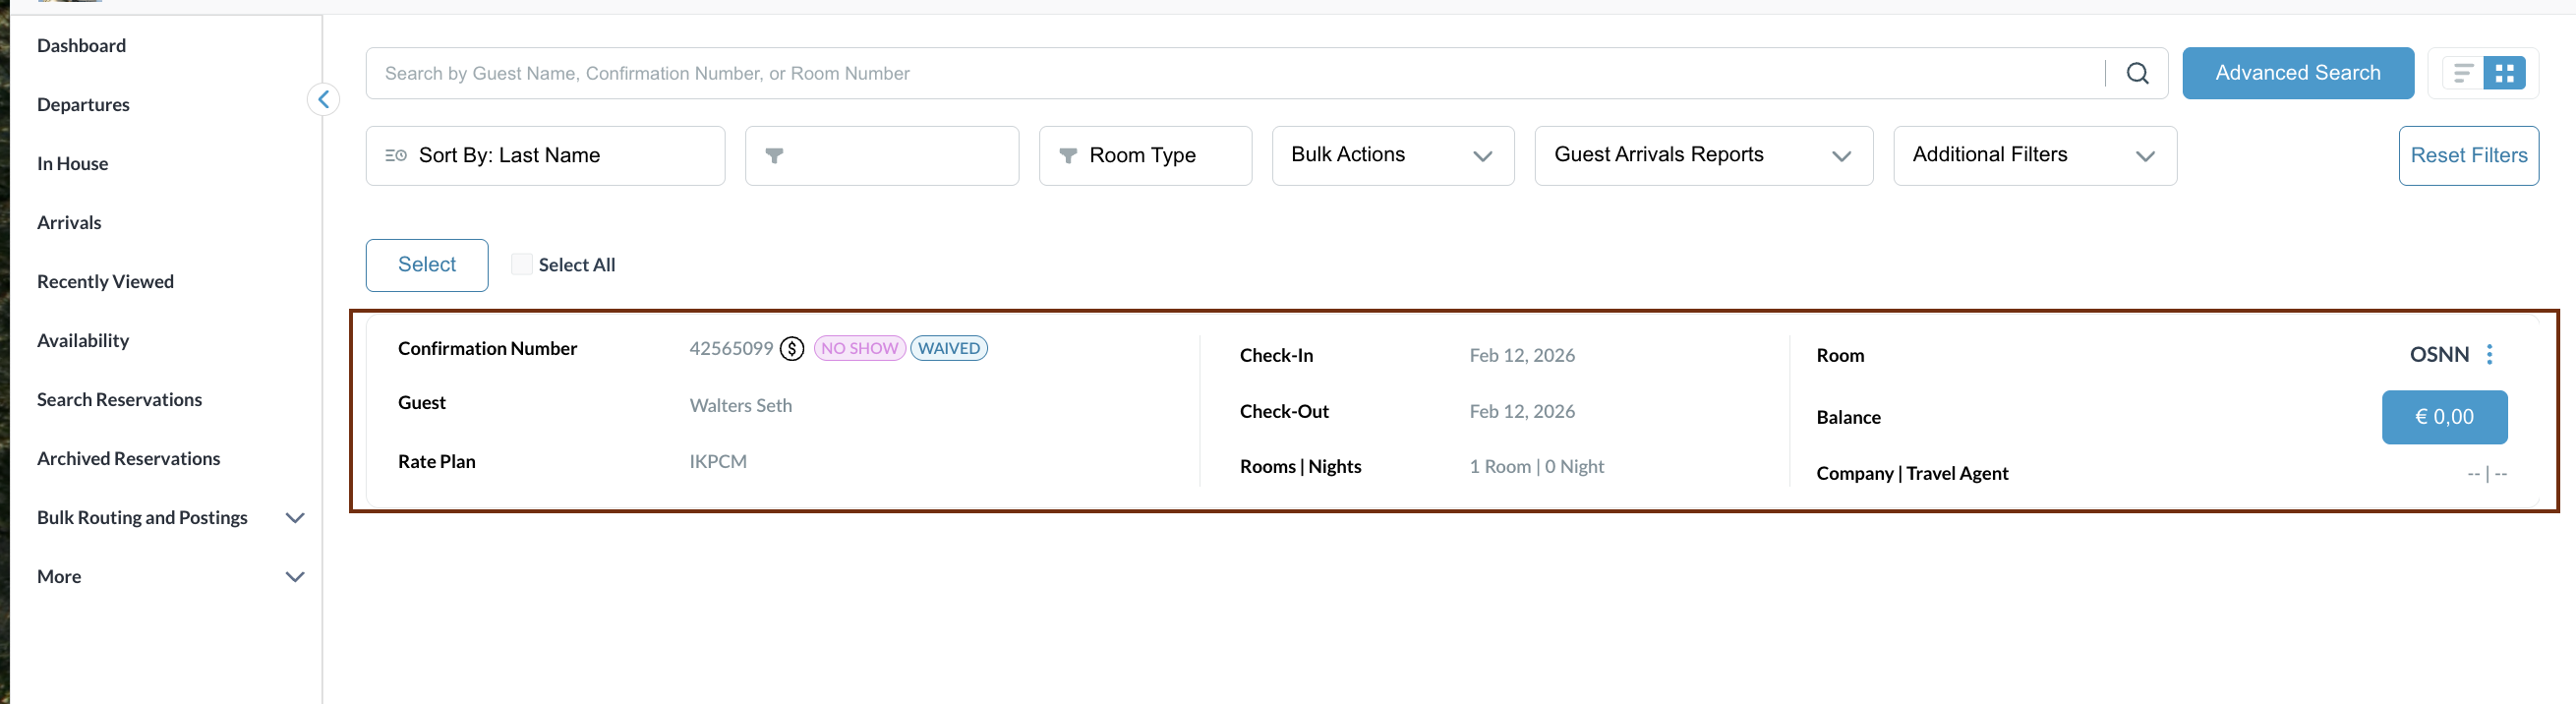Click the empty filter funnel field

tap(881, 156)
